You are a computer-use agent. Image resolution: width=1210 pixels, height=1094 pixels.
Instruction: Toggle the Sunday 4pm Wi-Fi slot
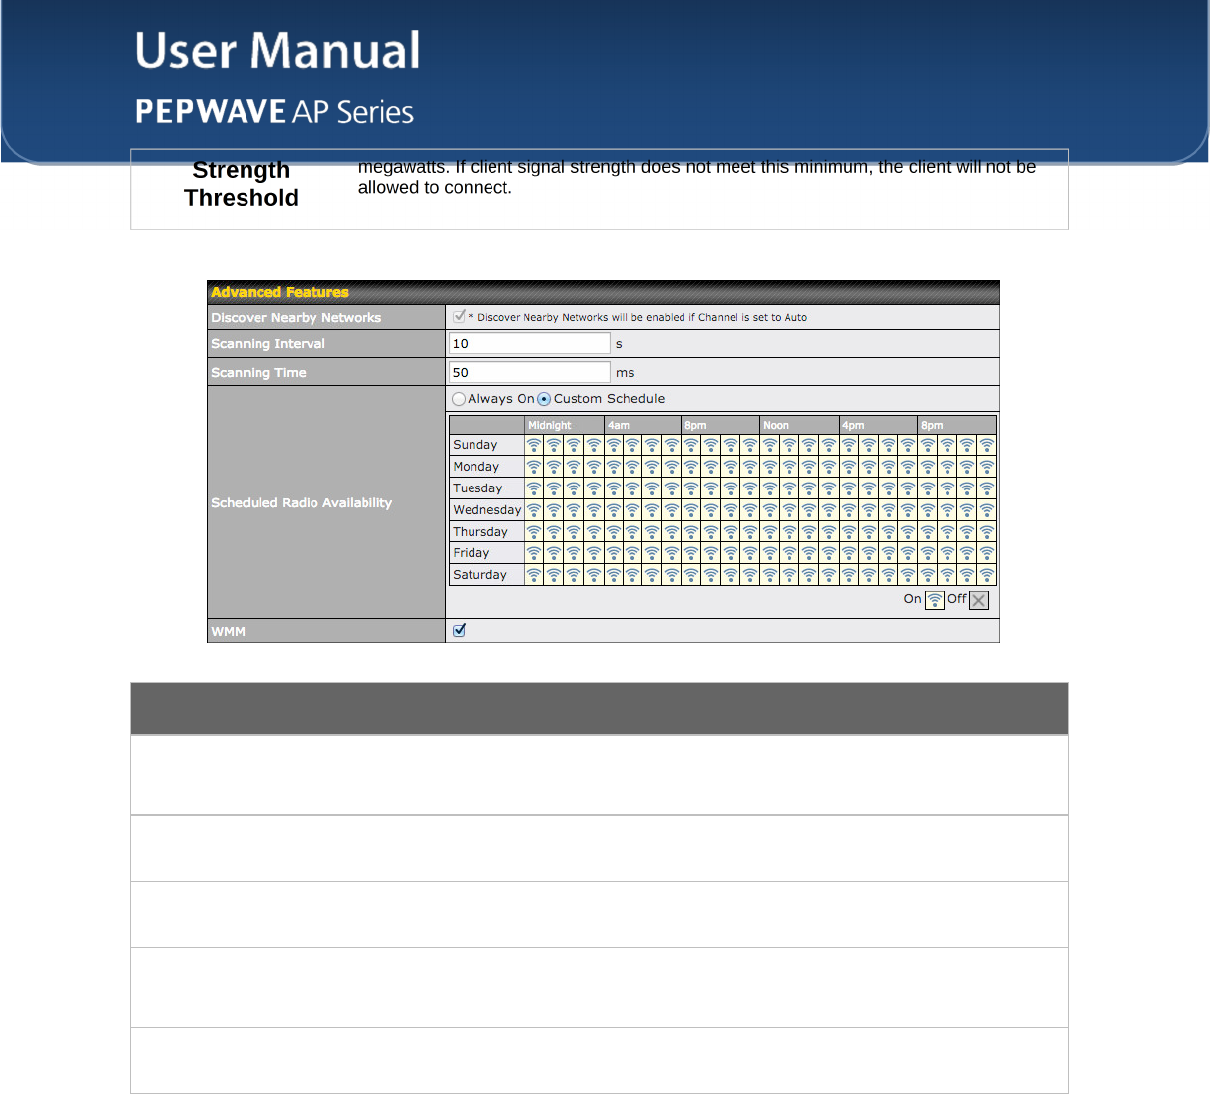tap(849, 445)
